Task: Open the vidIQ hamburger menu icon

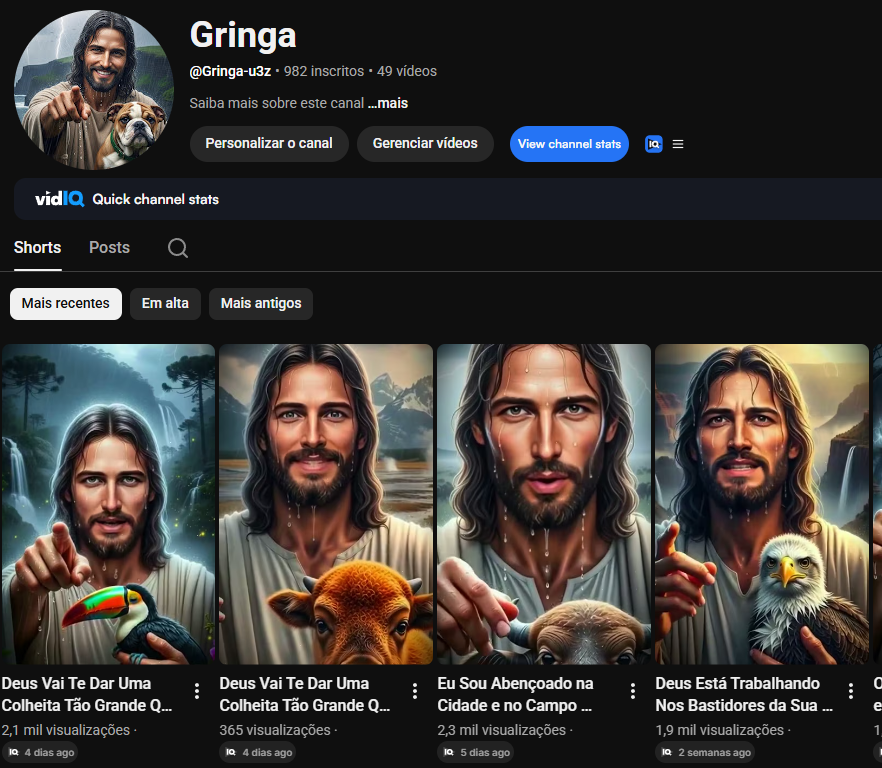Action: (678, 144)
